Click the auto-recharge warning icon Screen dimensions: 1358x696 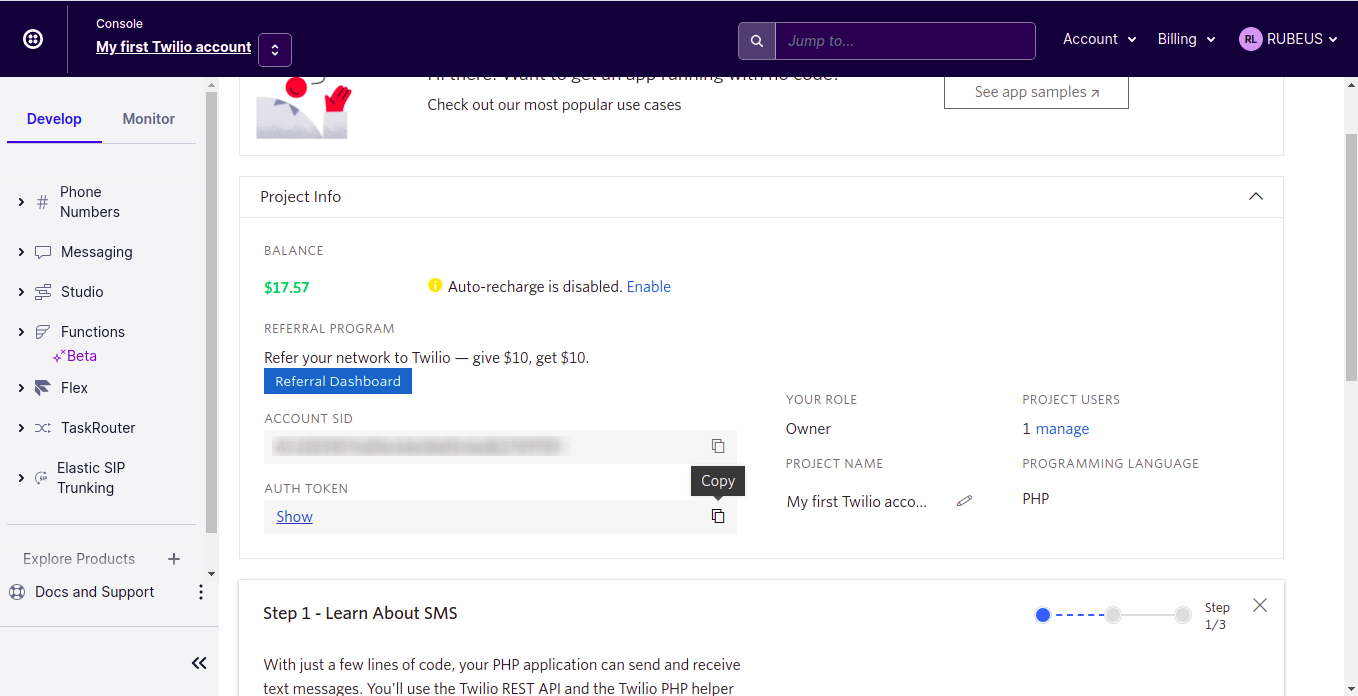[435, 286]
